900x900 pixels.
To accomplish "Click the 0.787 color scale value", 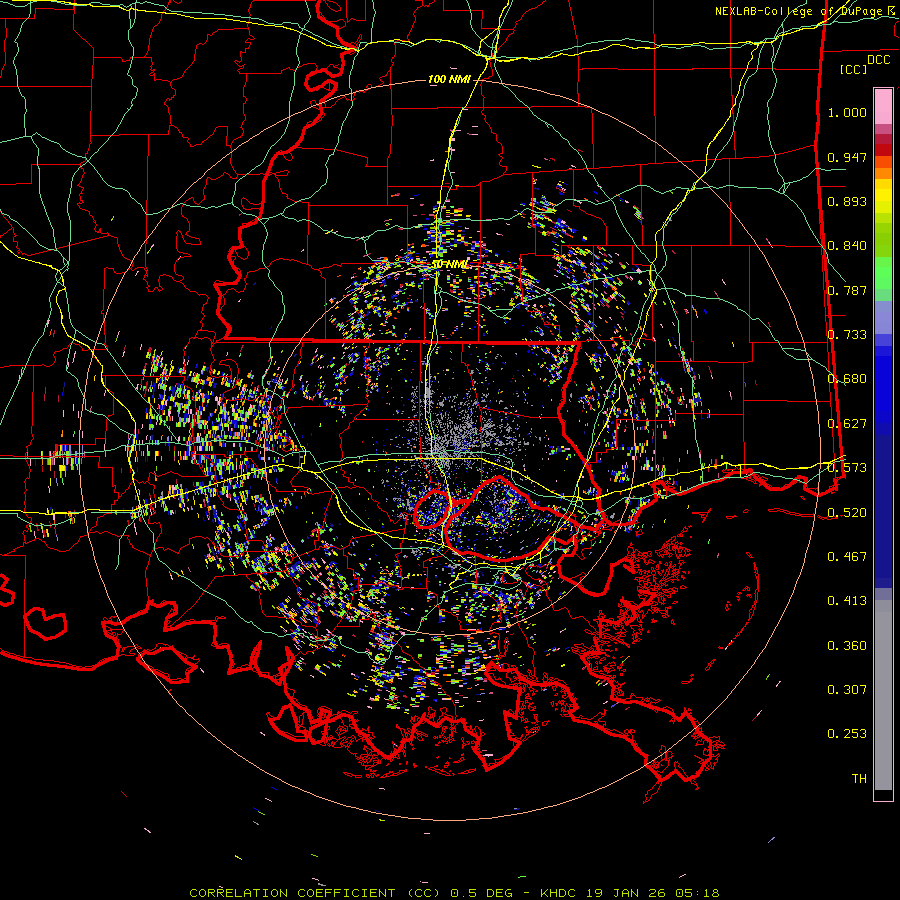I will [x=847, y=290].
